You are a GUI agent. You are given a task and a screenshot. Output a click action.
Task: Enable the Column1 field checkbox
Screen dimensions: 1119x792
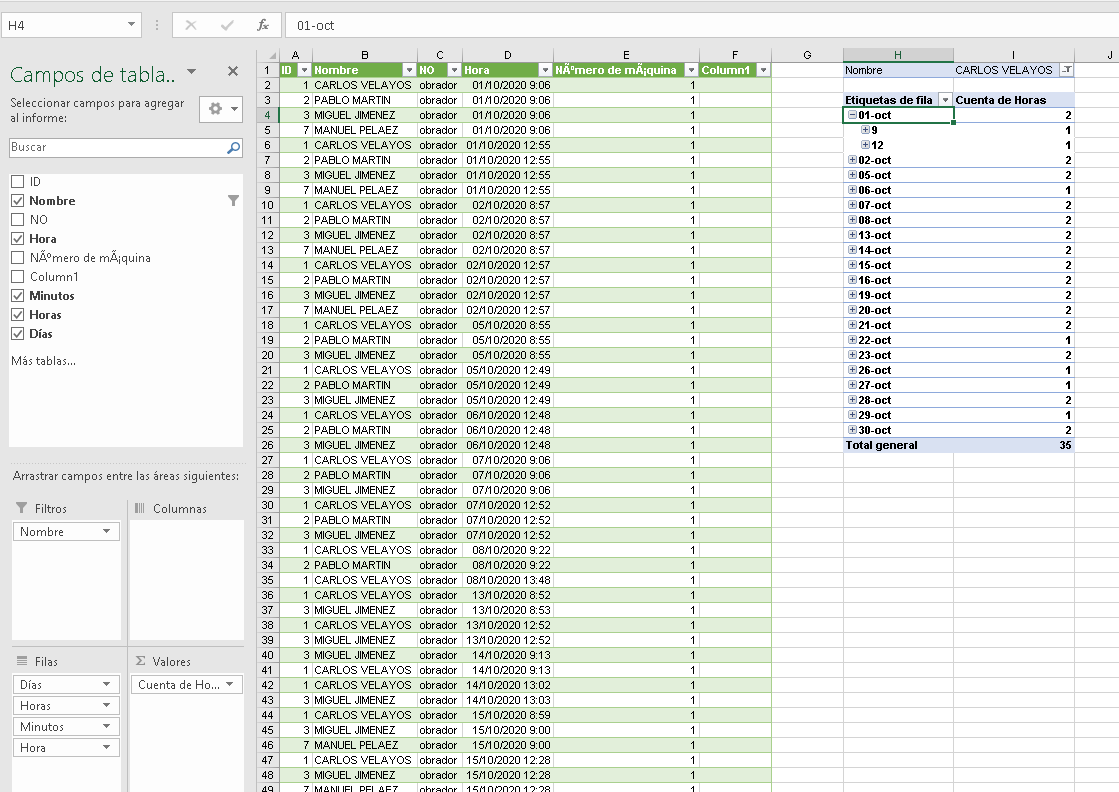(17, 277)
